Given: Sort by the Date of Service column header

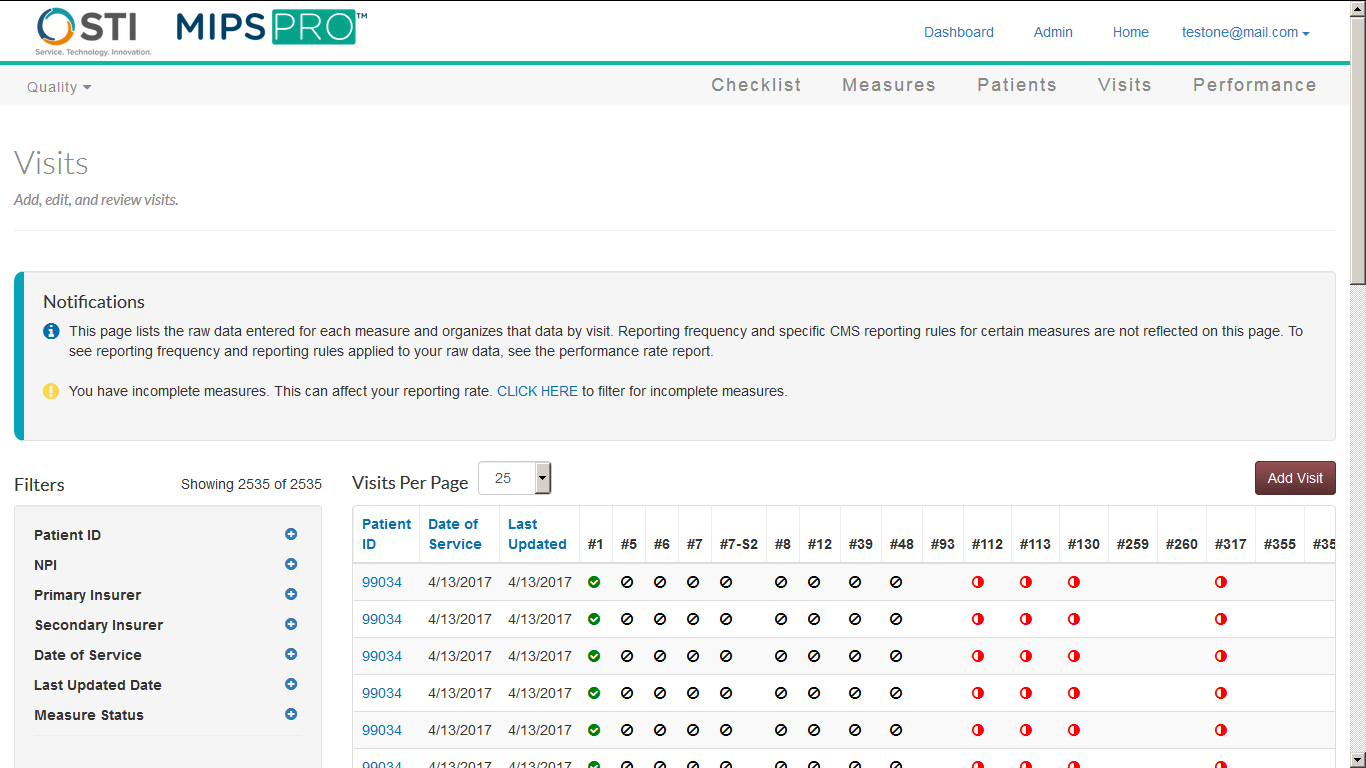Looking at the screenshot, I should tap(455, 534).
